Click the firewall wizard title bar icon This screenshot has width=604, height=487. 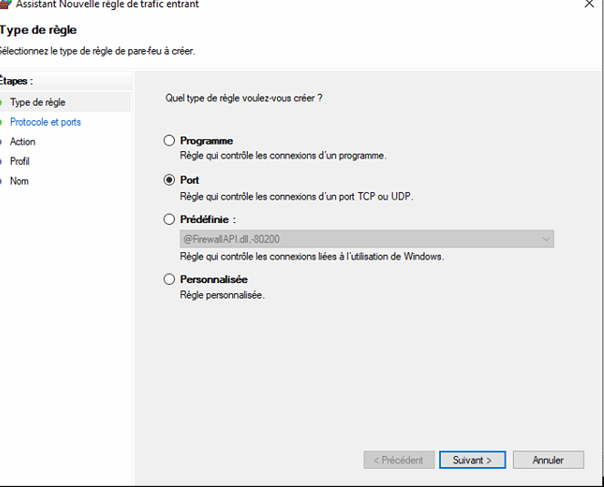(5, 4)
